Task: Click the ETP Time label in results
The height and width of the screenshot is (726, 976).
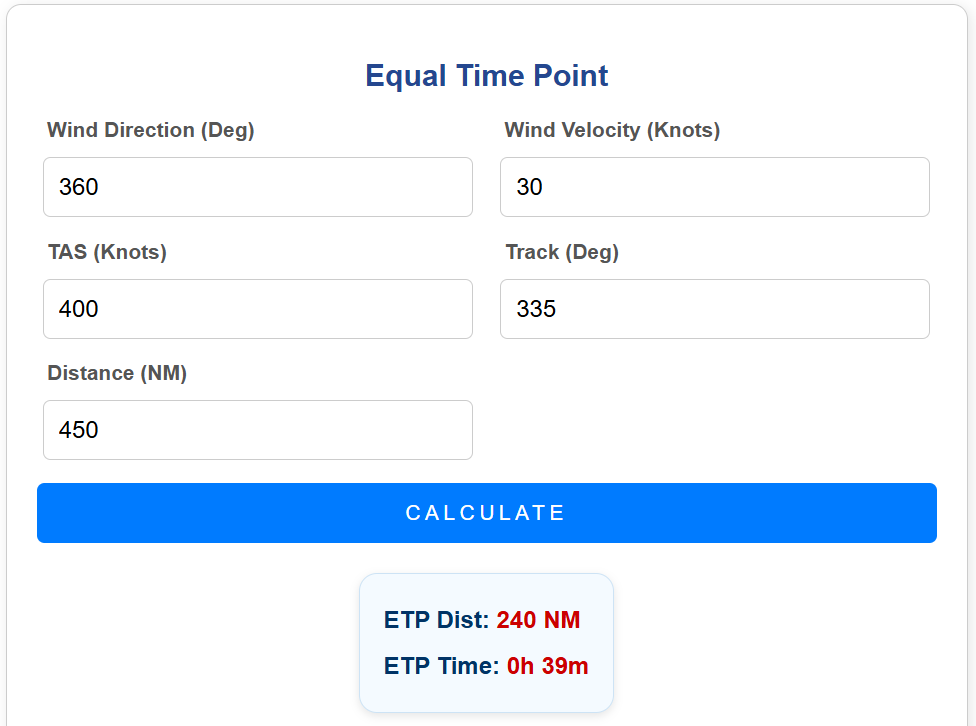Action: (441, 666)
